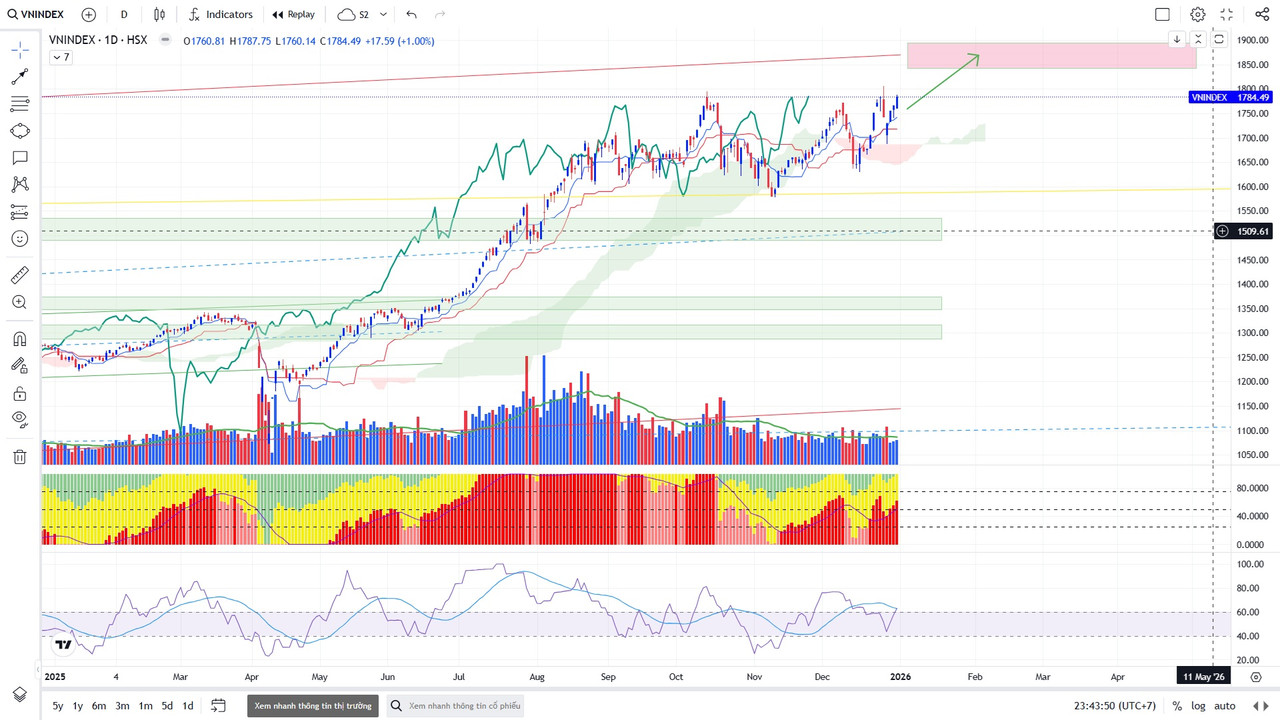Redo the last undone action
The height and width of the screenshot is (720, 1280).
click(x=440, y=15)
